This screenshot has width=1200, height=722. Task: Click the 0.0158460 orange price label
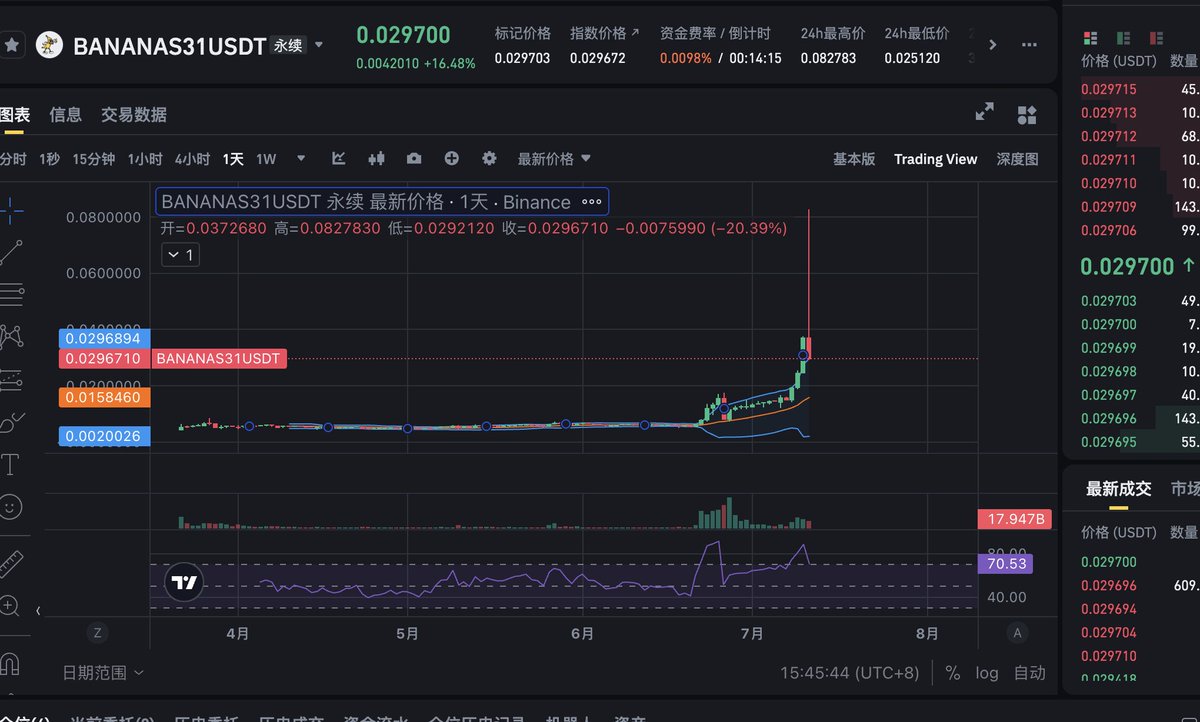pyautogui.click(x=105, y=397)
